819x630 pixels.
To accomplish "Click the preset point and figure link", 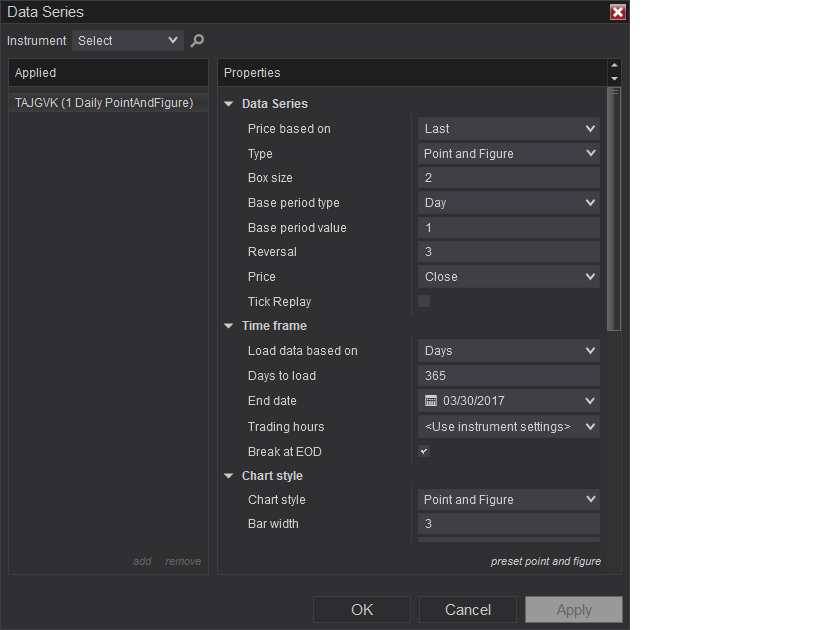I will point(545,561).
